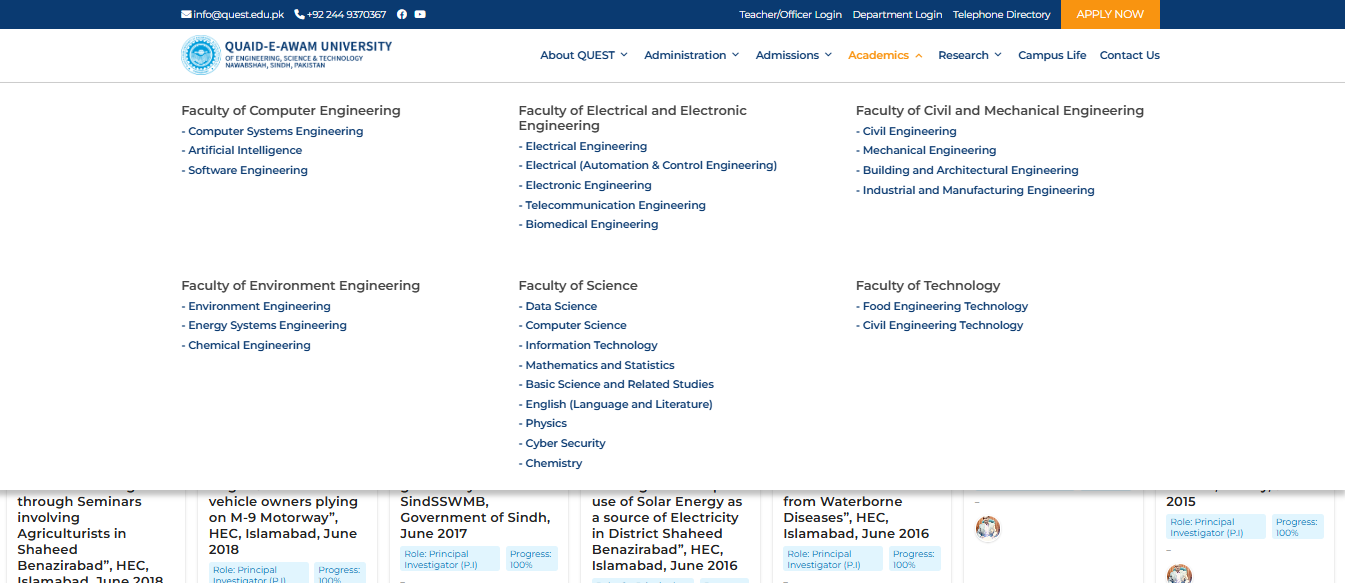Screen dimensions: 1345x583
Task: Expand the About QUEST dropdown
Action: (583, 55)
